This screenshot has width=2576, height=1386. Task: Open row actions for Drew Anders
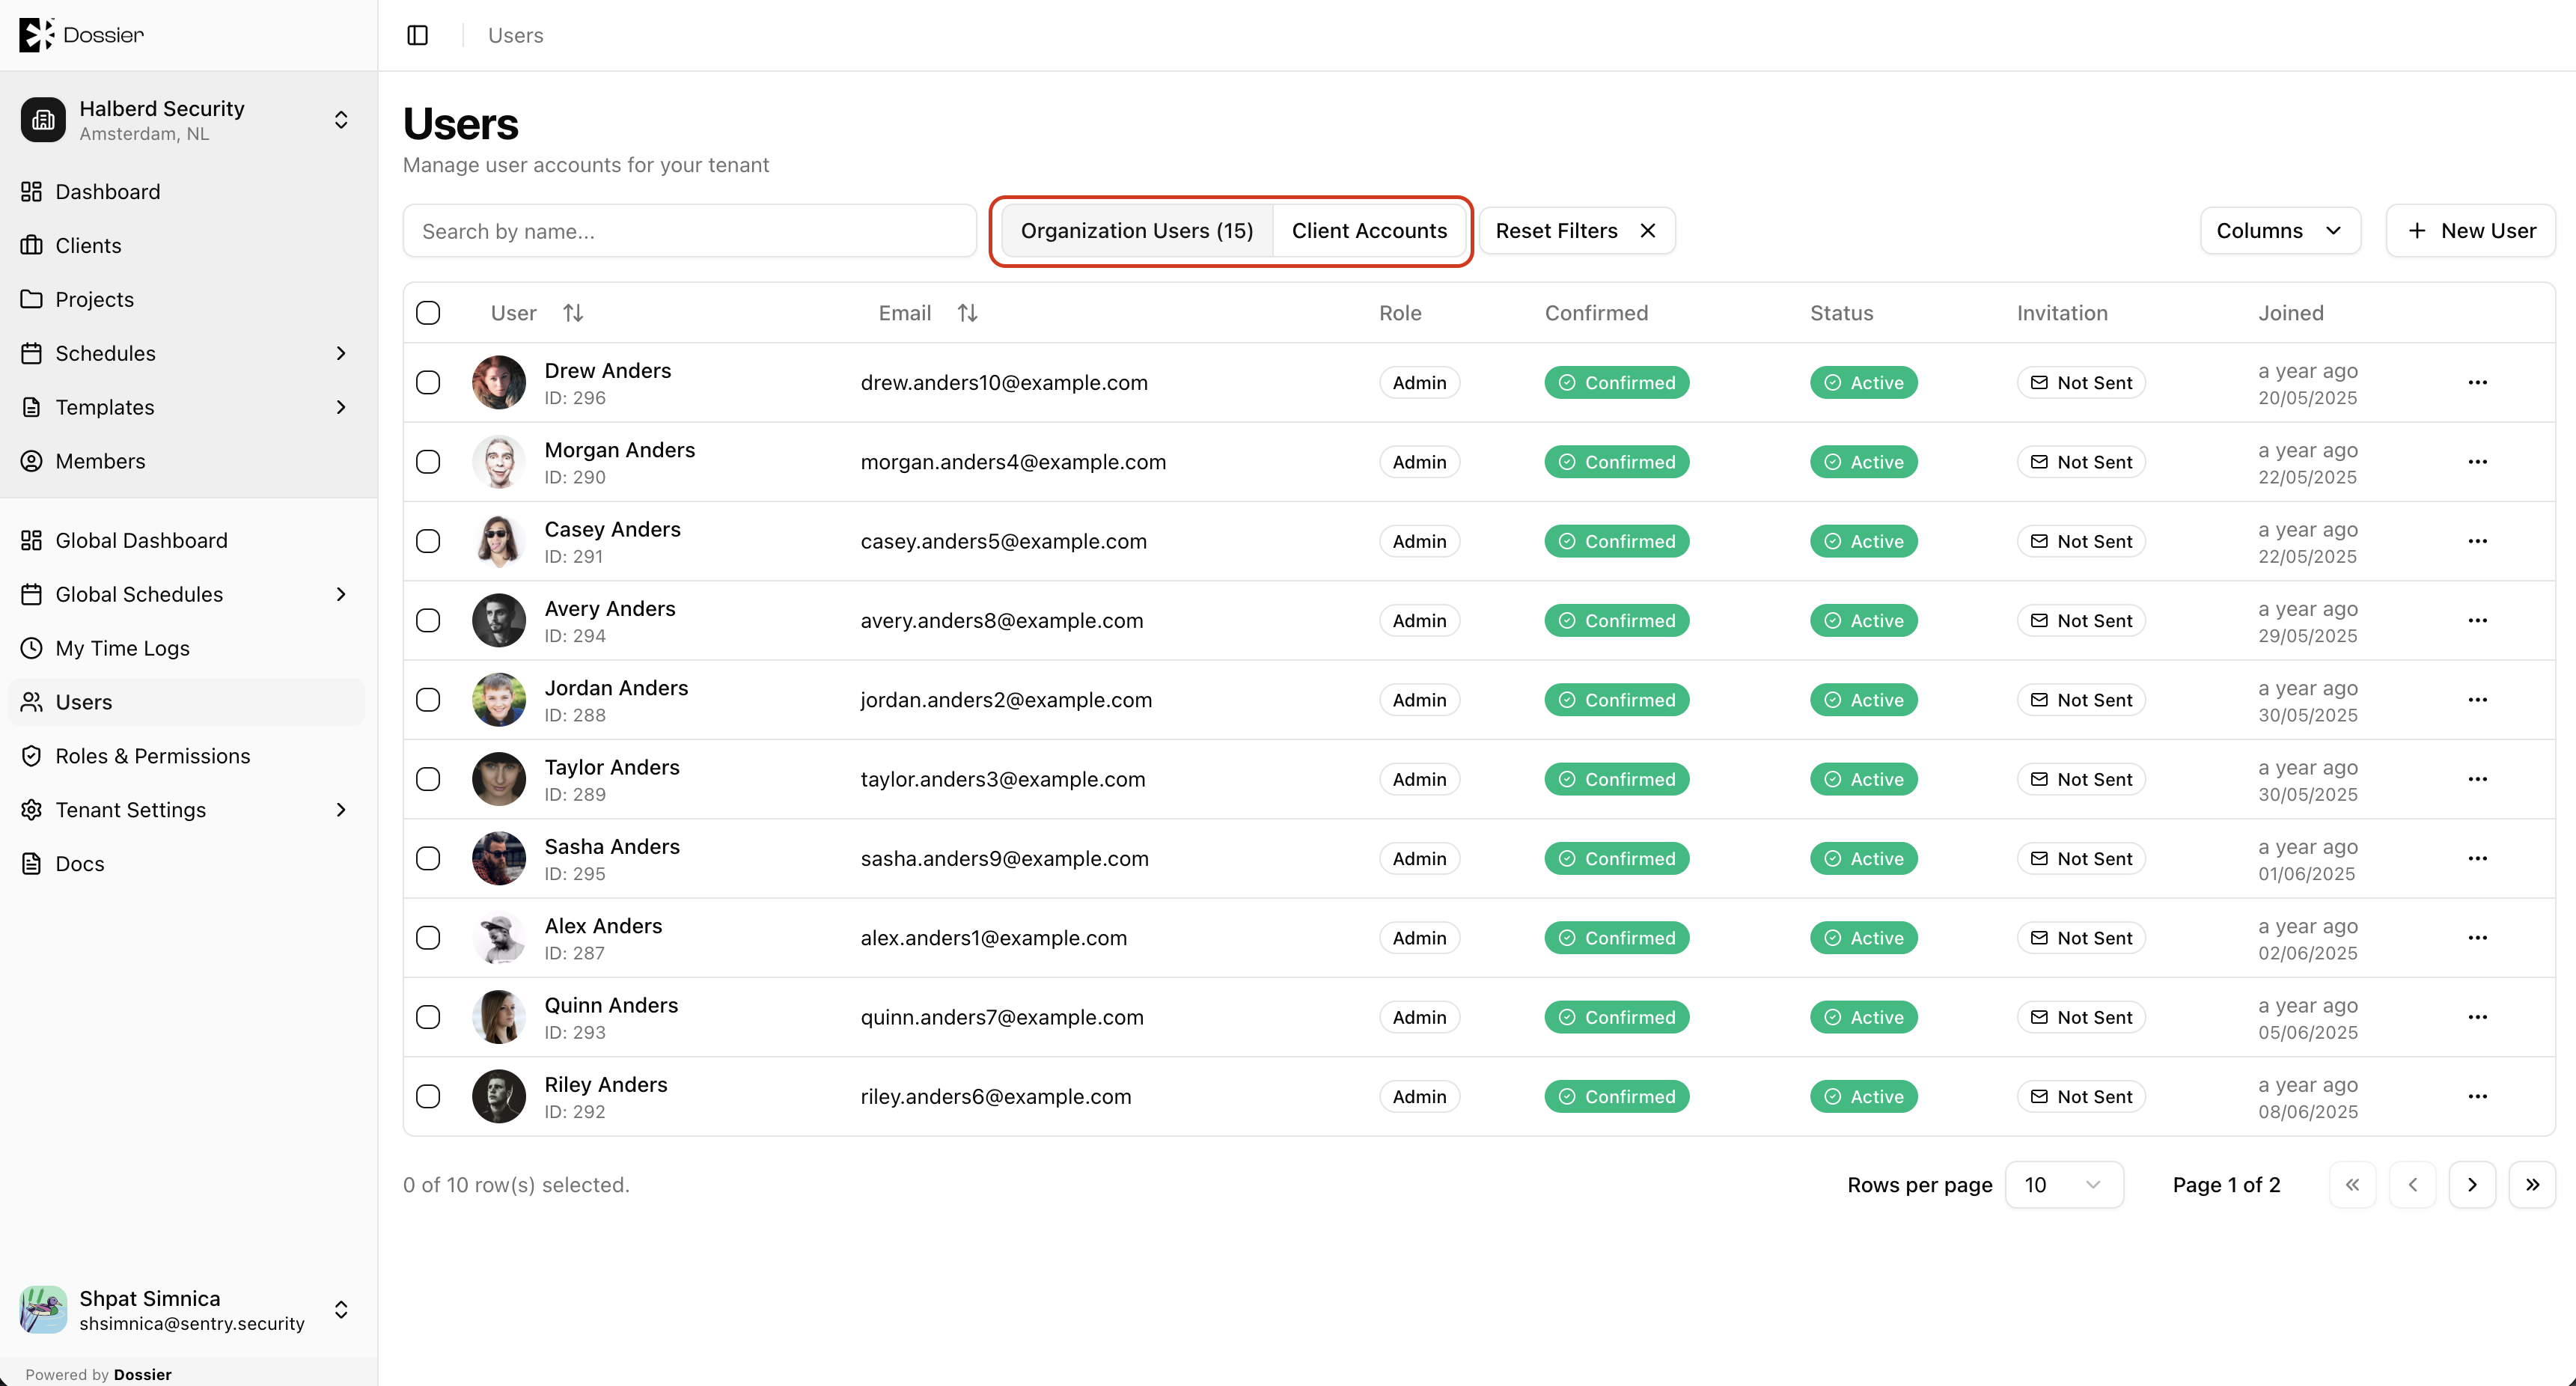pos(2477,382)
